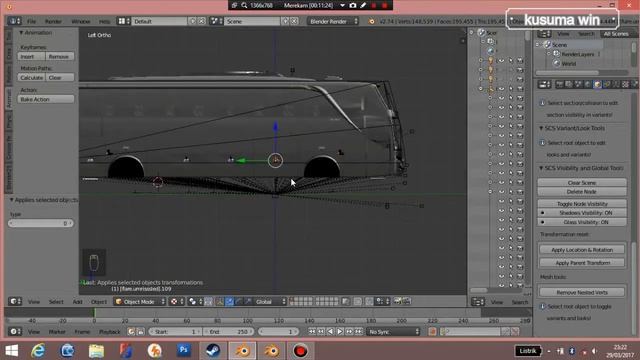Click the Bake Action button
Screen dimensions: 640x360
46,99
